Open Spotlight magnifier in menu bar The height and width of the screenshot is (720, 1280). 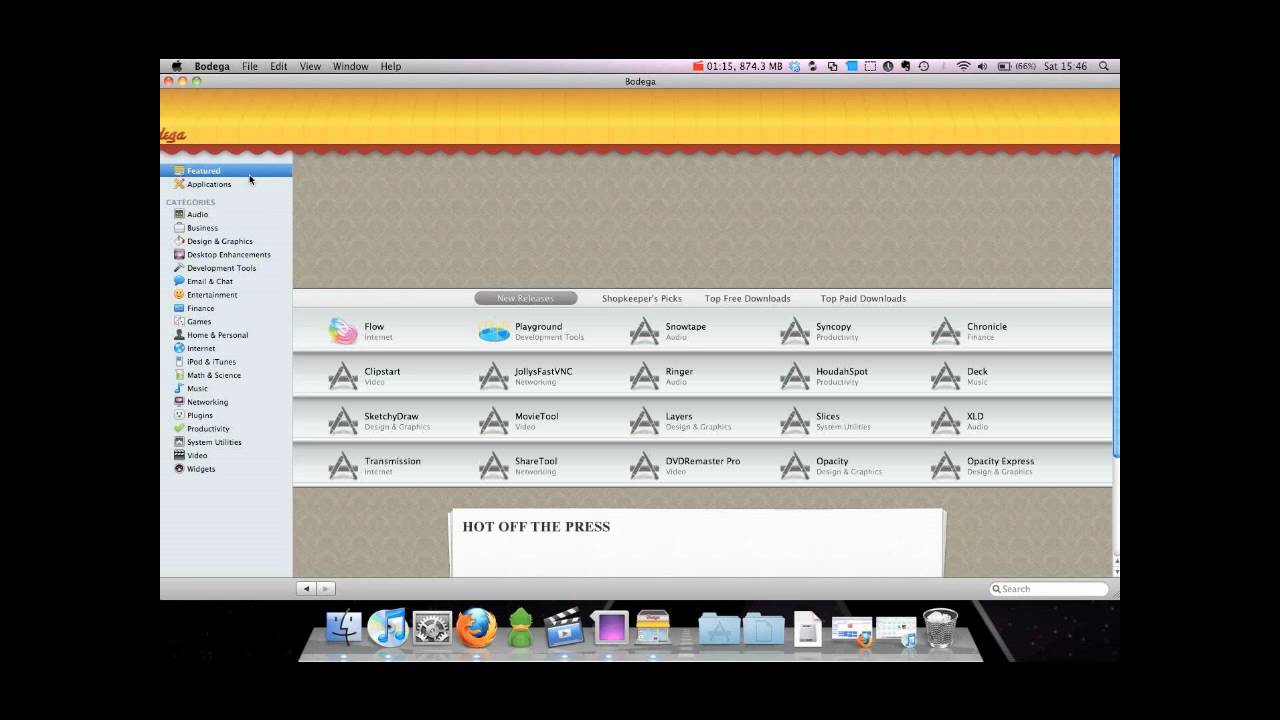(x=1104, y=66)
